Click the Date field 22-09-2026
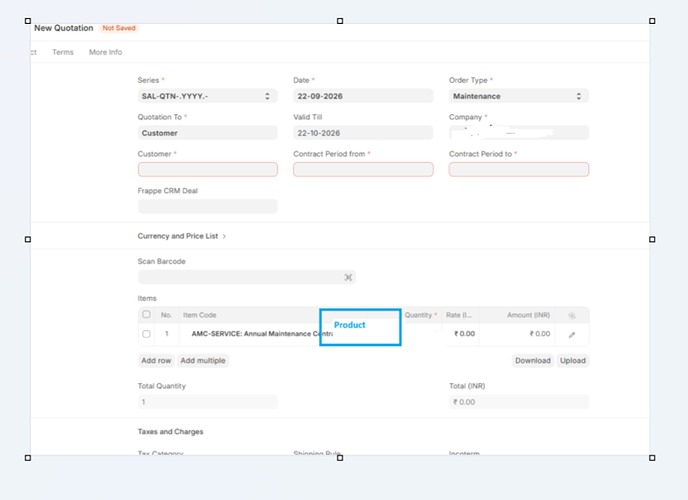The height and width of the screenshot is (500, 688). [x=363, y=96]
